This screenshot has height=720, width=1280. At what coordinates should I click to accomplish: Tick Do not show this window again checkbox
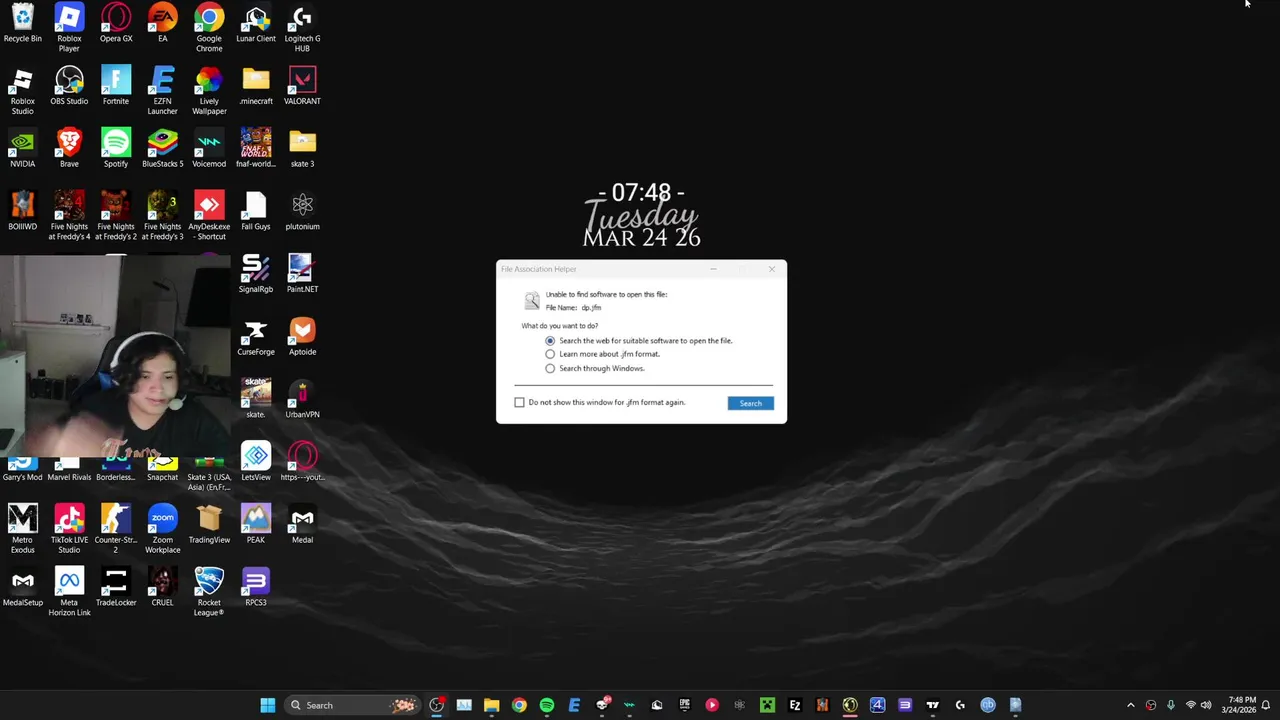coord(519,402)
